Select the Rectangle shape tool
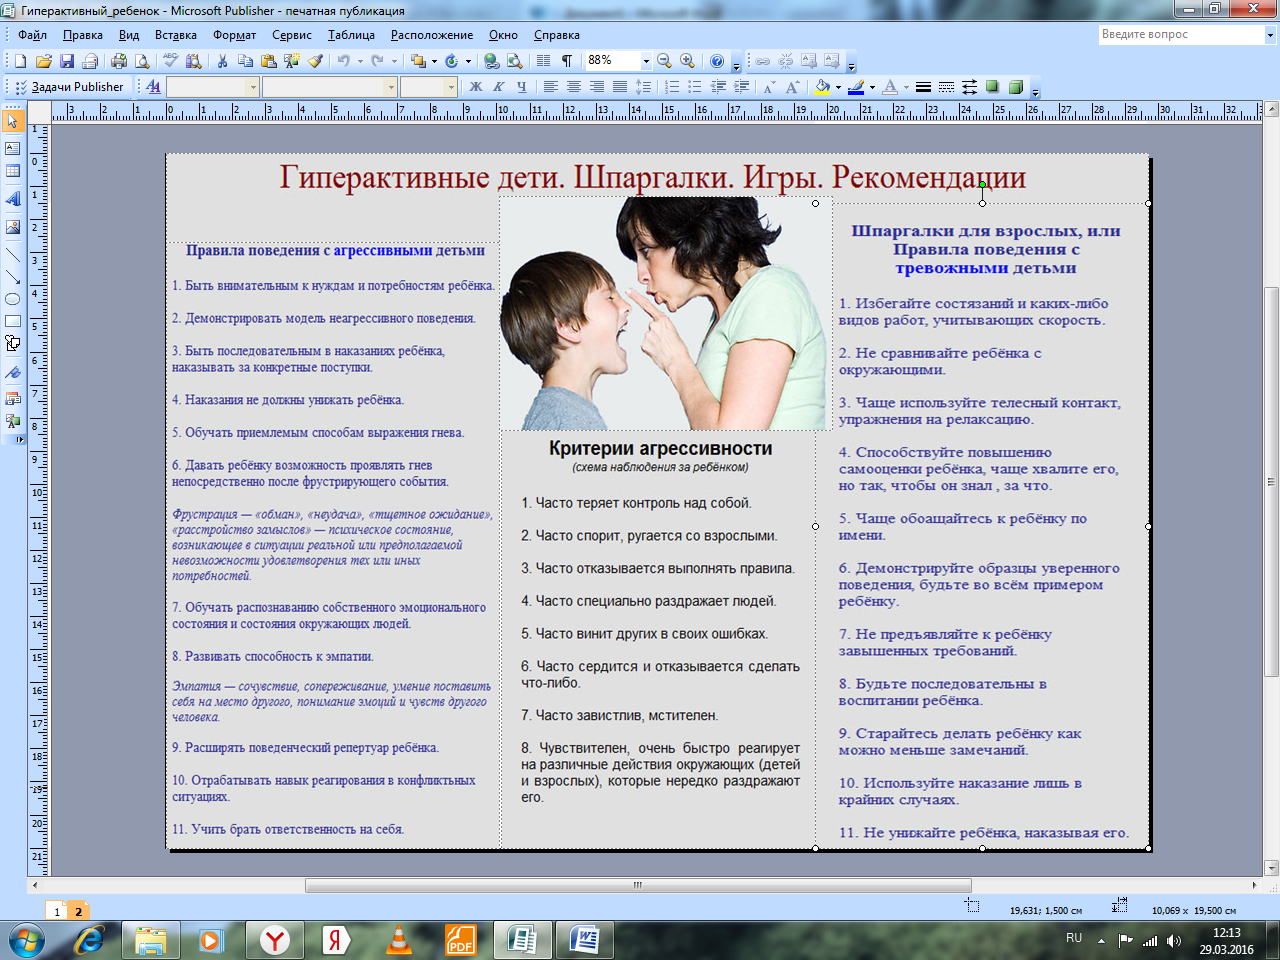The height and width of the screenshot is (960, 1280). [13, 321]
